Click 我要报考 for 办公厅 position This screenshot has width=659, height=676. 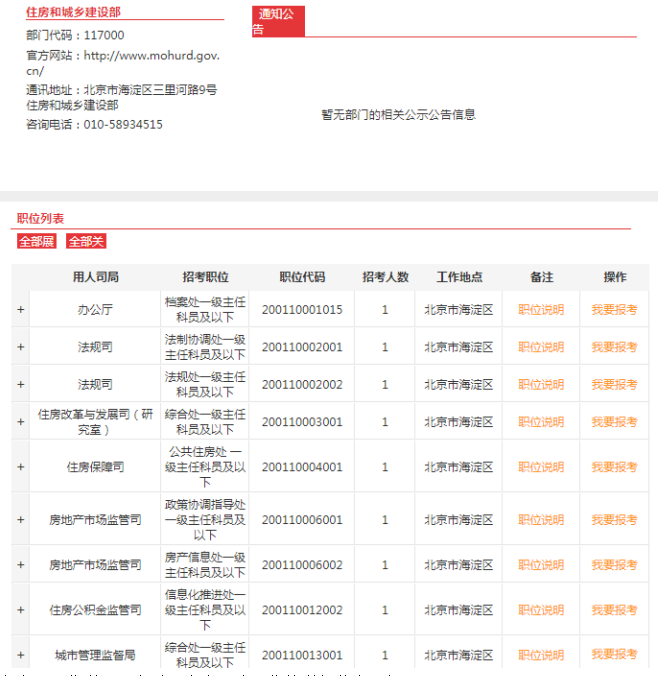coord(614,310)
